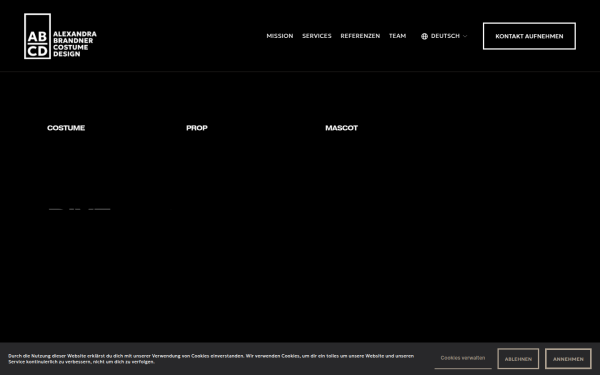Viewport: 600px width, 375px height.
Task: Select the Costume heading
Action: point(66,128)
